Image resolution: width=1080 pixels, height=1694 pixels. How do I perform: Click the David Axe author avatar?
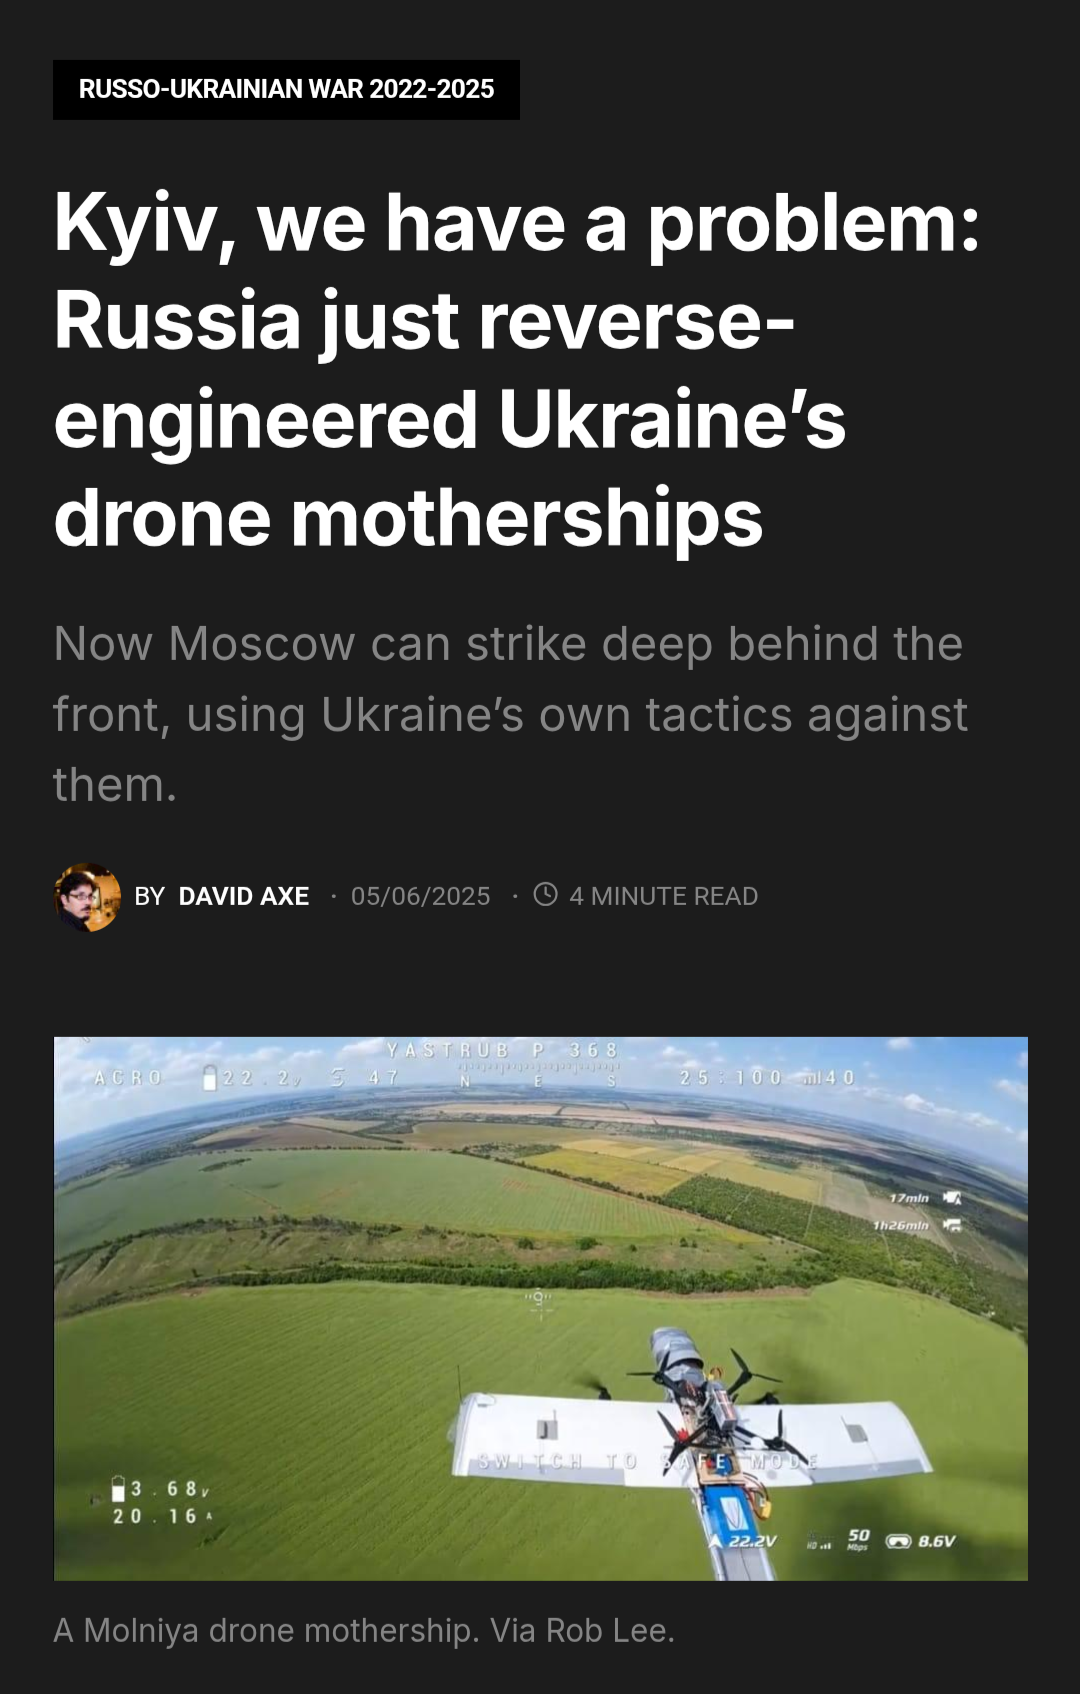pos(87,897)
